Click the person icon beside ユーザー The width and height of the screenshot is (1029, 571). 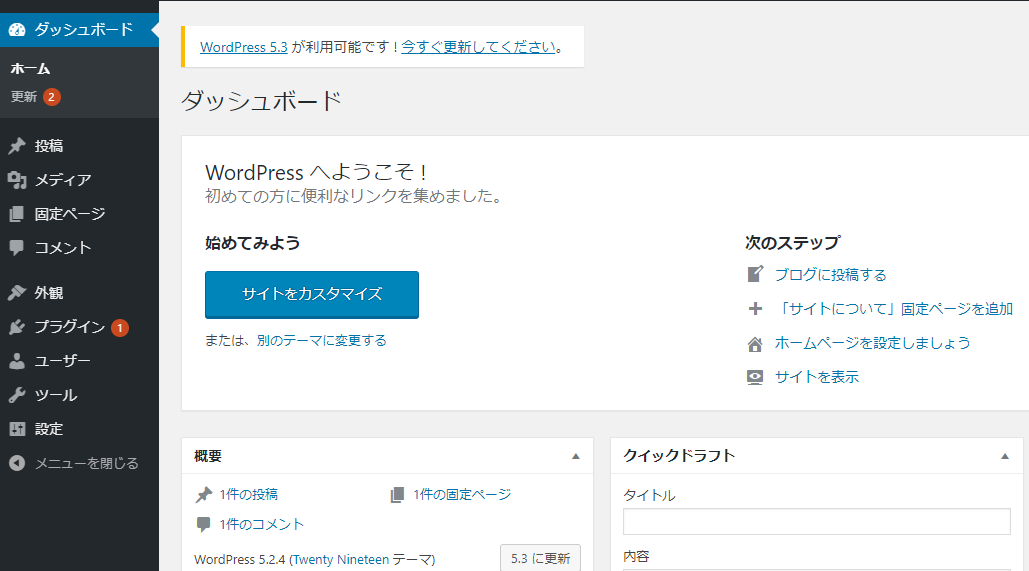pos(17,361)
